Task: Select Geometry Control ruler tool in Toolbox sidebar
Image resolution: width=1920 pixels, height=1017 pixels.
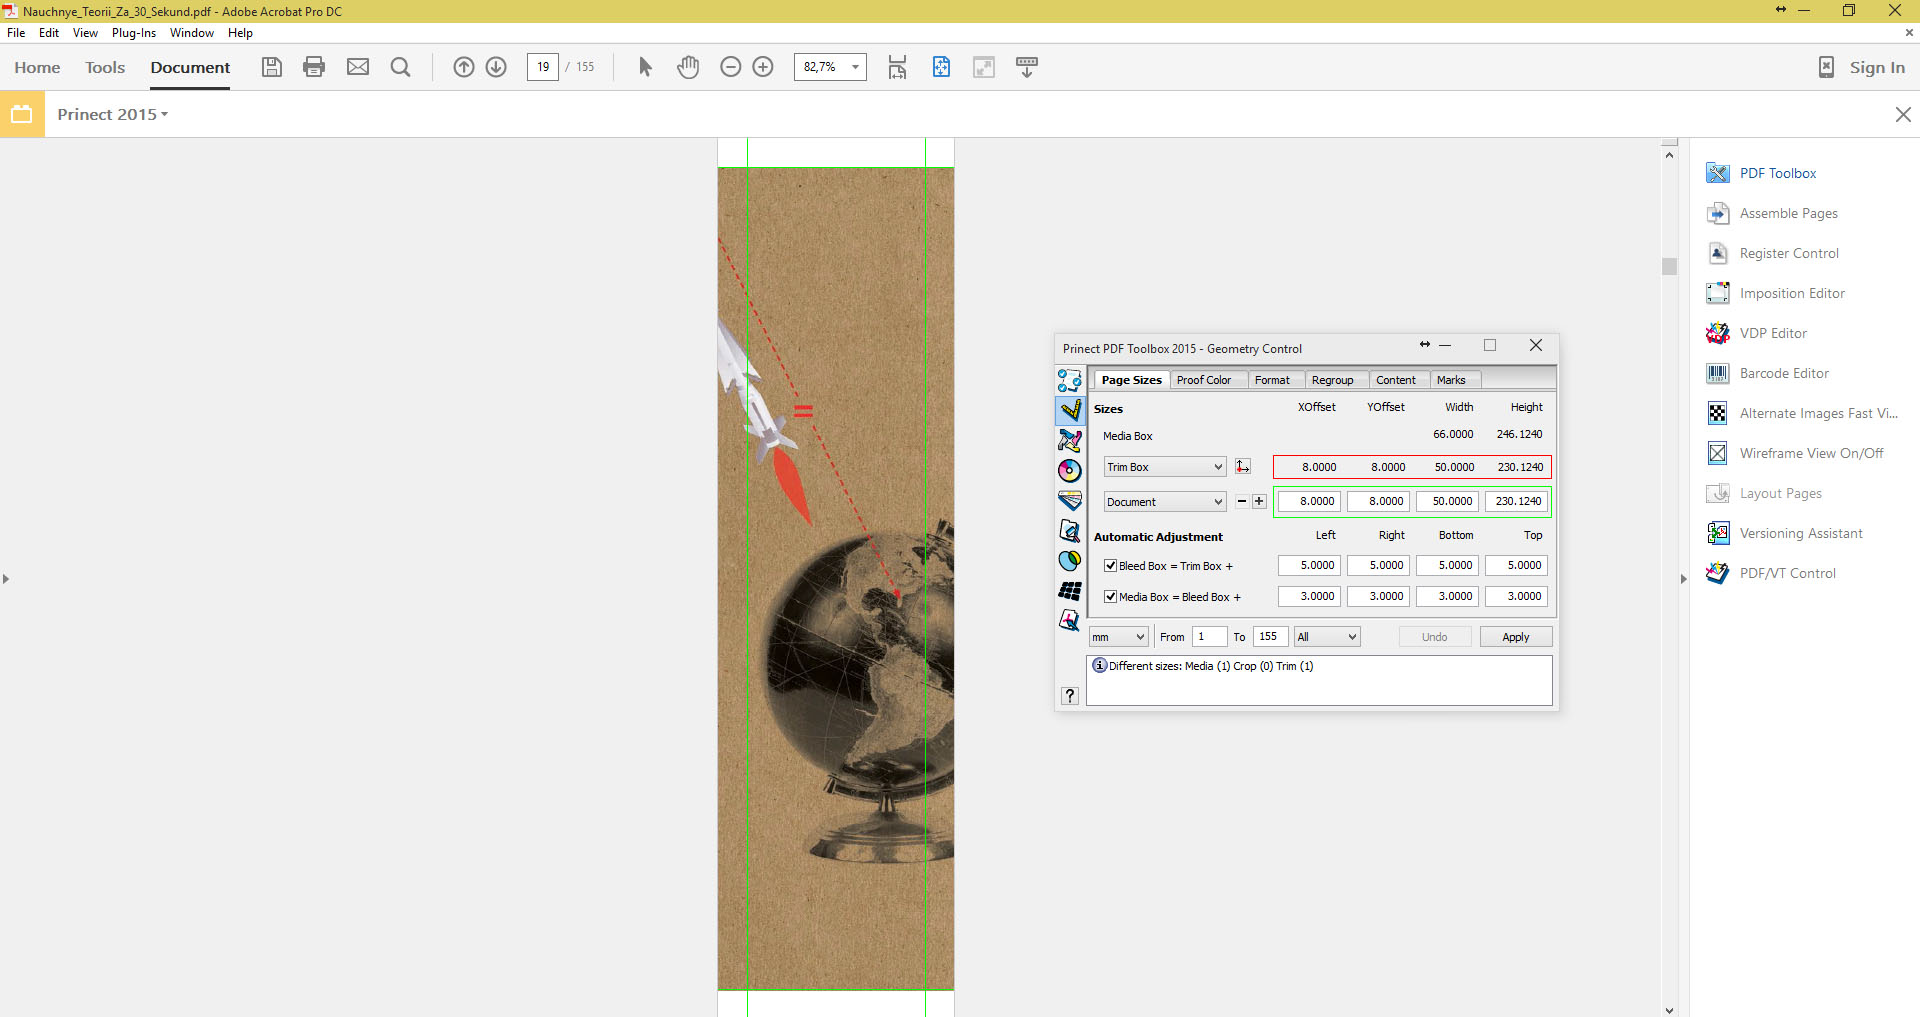Action: pyautogui.click(x=1070, y=410)
